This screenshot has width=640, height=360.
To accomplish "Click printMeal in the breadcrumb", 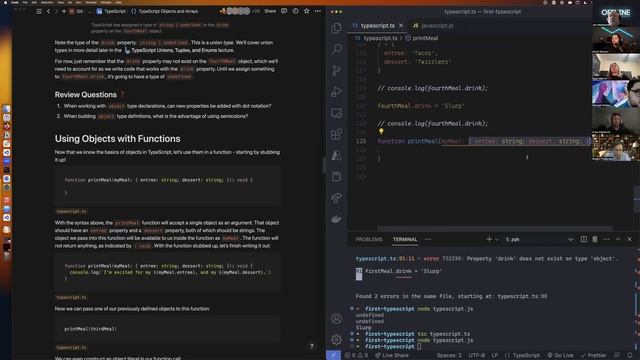I will [x=425, y=38].
